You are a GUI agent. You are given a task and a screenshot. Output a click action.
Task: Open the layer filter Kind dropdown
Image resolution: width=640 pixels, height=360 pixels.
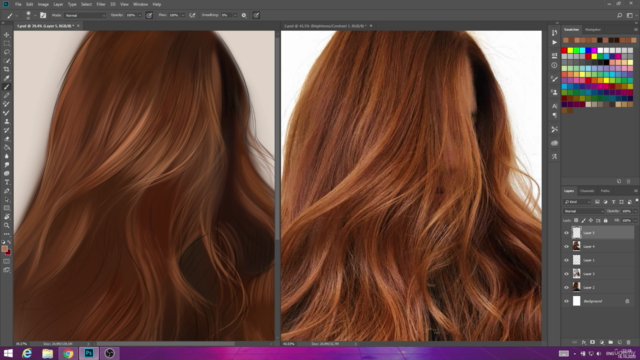coord(577,202)
